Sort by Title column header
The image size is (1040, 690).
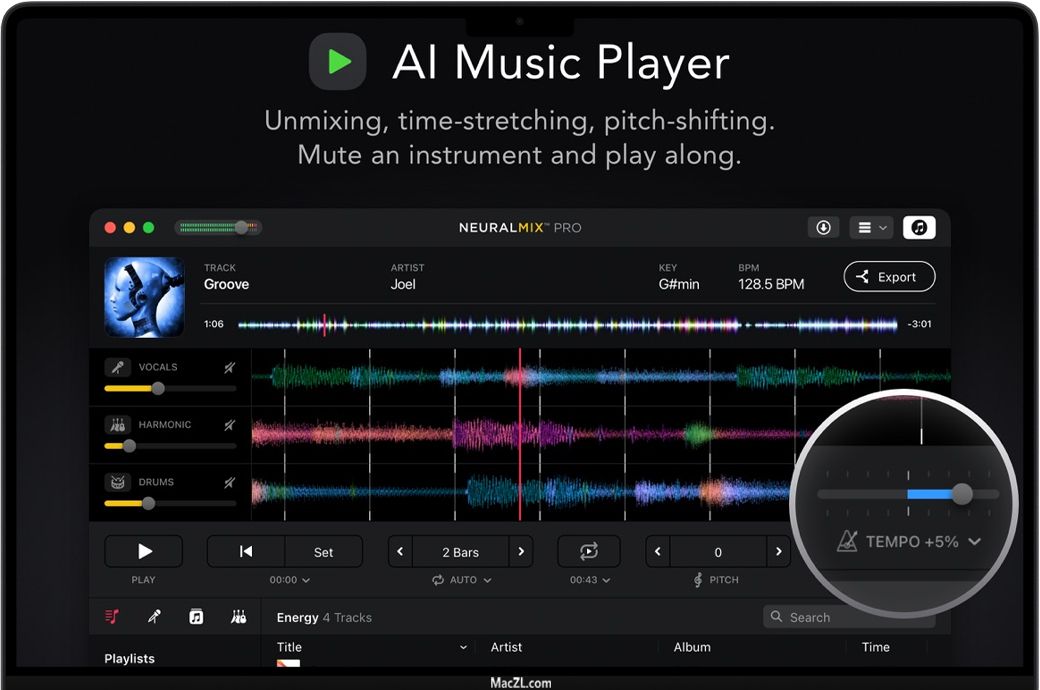(290, 647)
